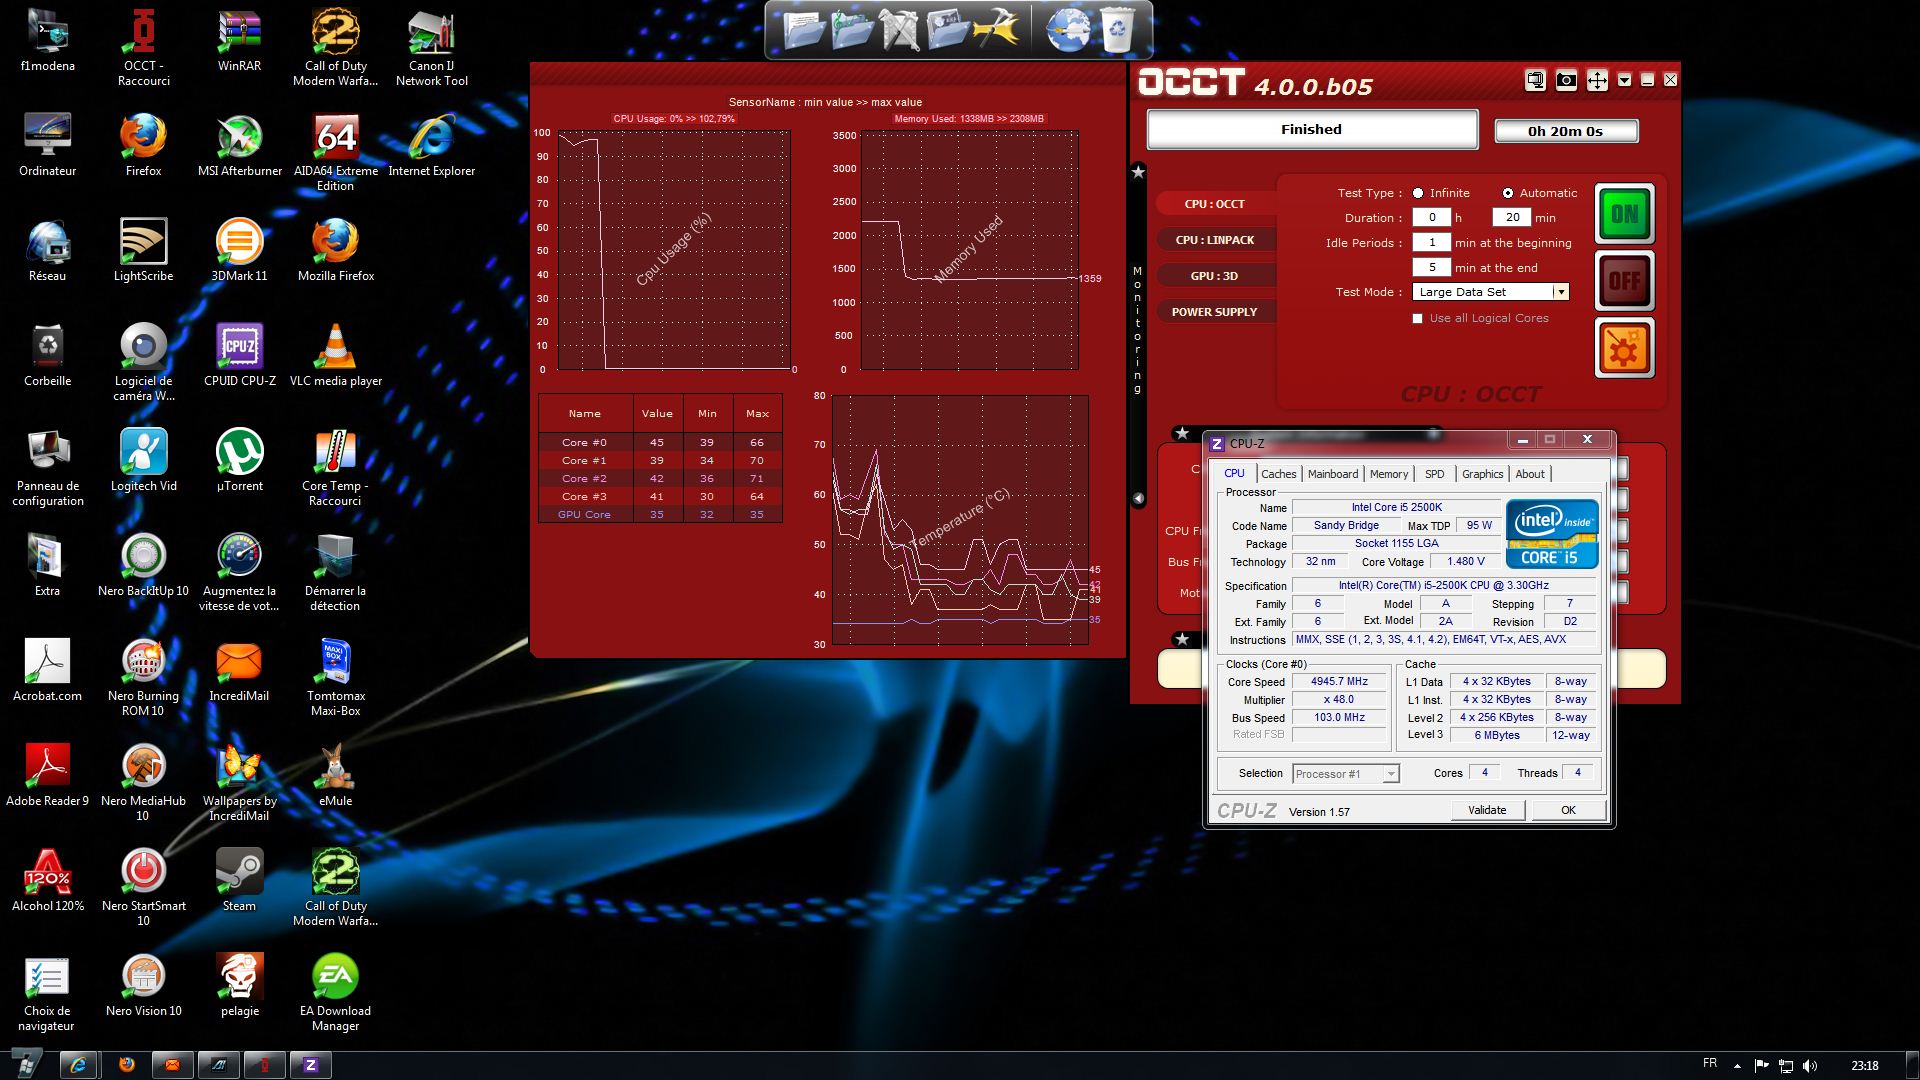Enable Use all Logical Cores checkbox
Screen dimensions: 1920x1080
click(x=1417, y=319)
